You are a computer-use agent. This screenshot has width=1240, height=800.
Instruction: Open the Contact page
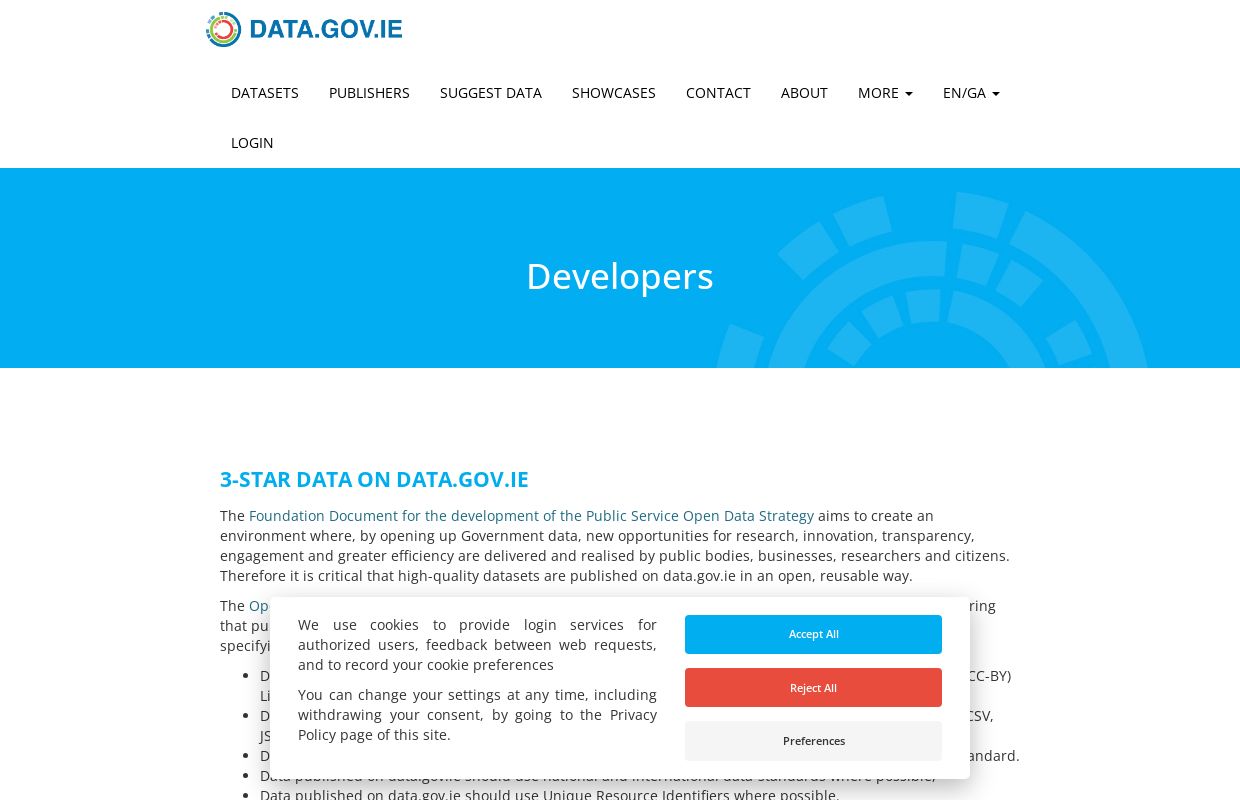718,93
